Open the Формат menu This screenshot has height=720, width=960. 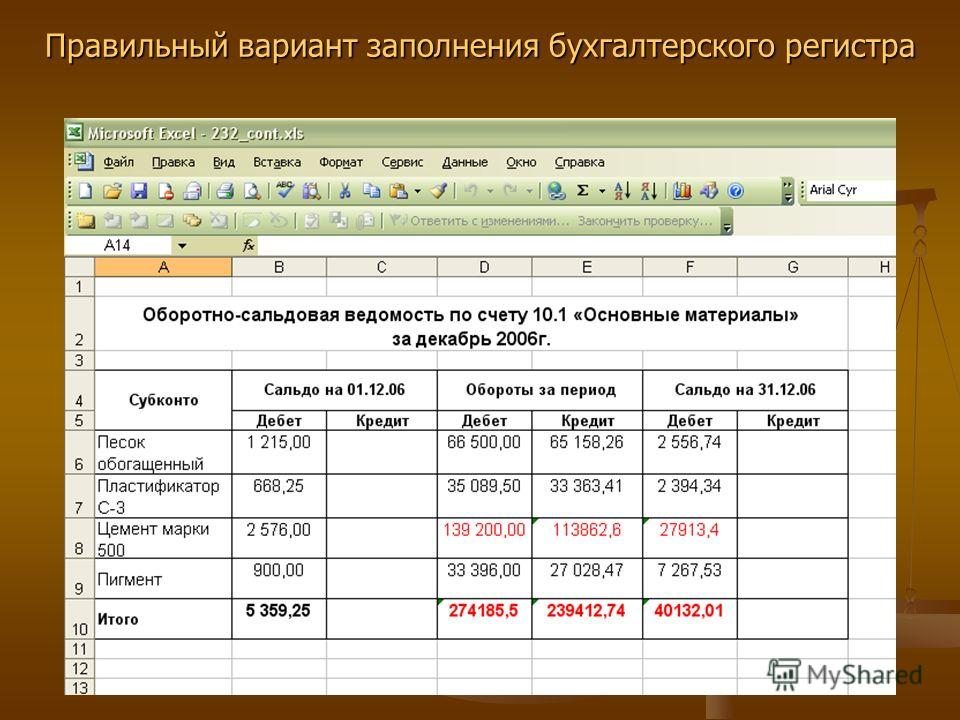tap(341, 162)
